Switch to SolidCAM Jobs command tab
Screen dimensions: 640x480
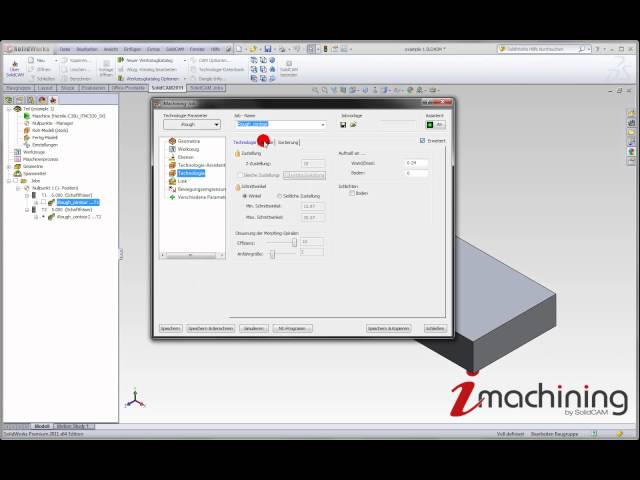(x=207, y=88)
